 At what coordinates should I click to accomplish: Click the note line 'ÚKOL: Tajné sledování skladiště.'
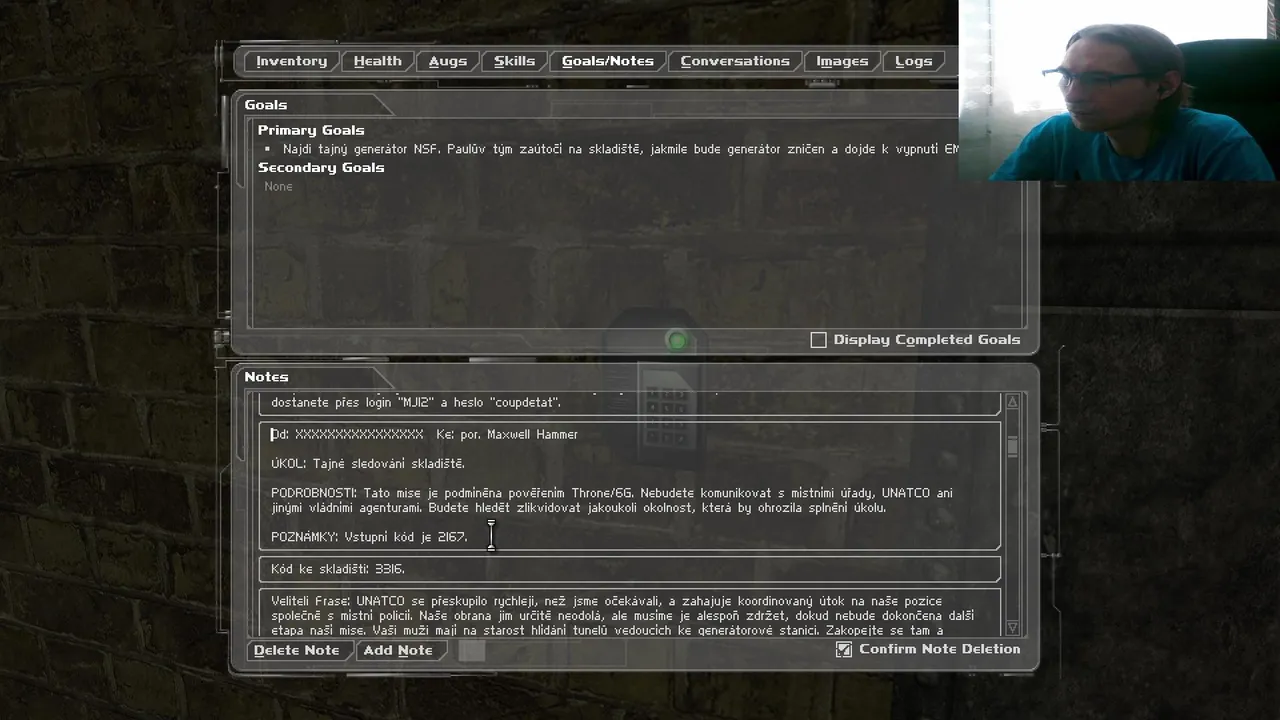pyautogui.click(x=368, y=464)
